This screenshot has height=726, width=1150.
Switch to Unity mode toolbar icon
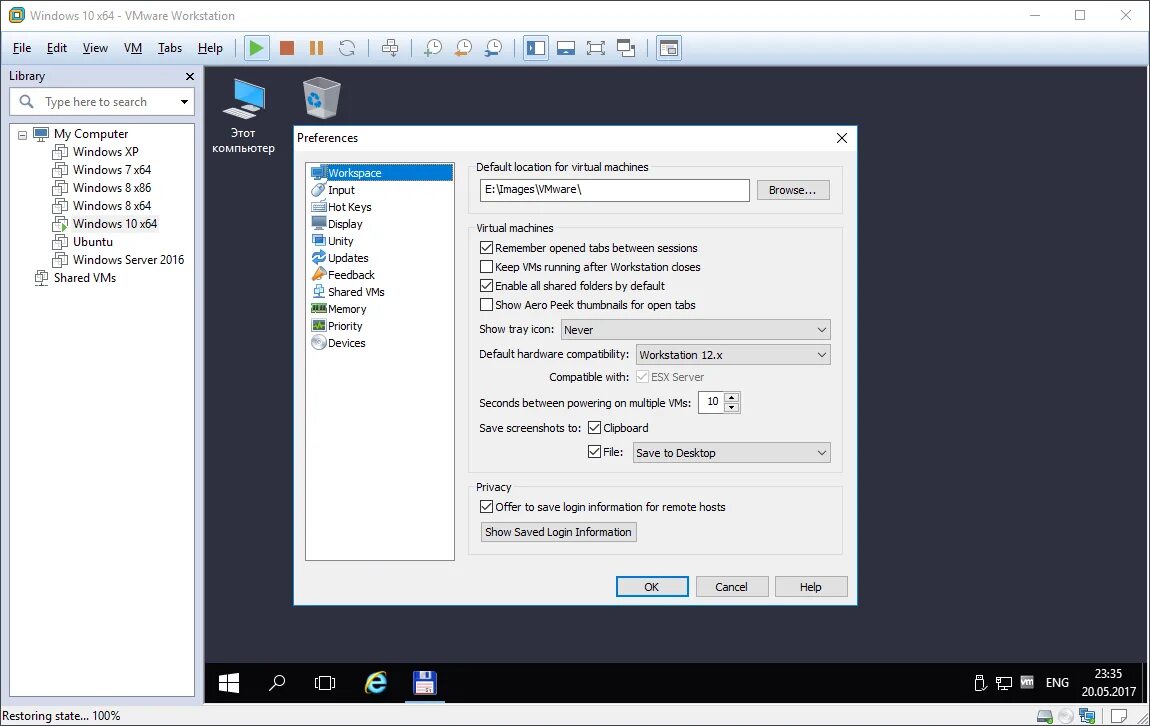[x=626, y=48]
